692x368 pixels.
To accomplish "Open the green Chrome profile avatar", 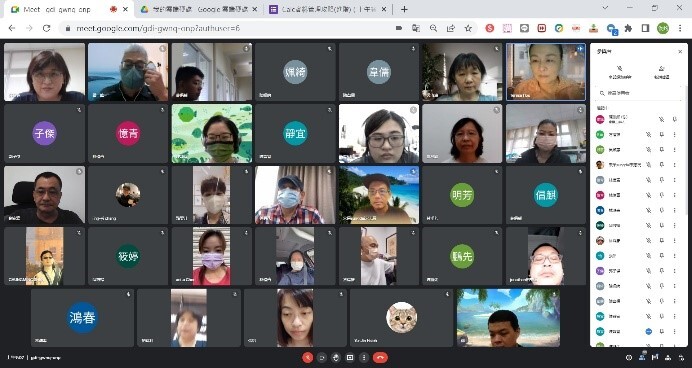I will point(663,28).
